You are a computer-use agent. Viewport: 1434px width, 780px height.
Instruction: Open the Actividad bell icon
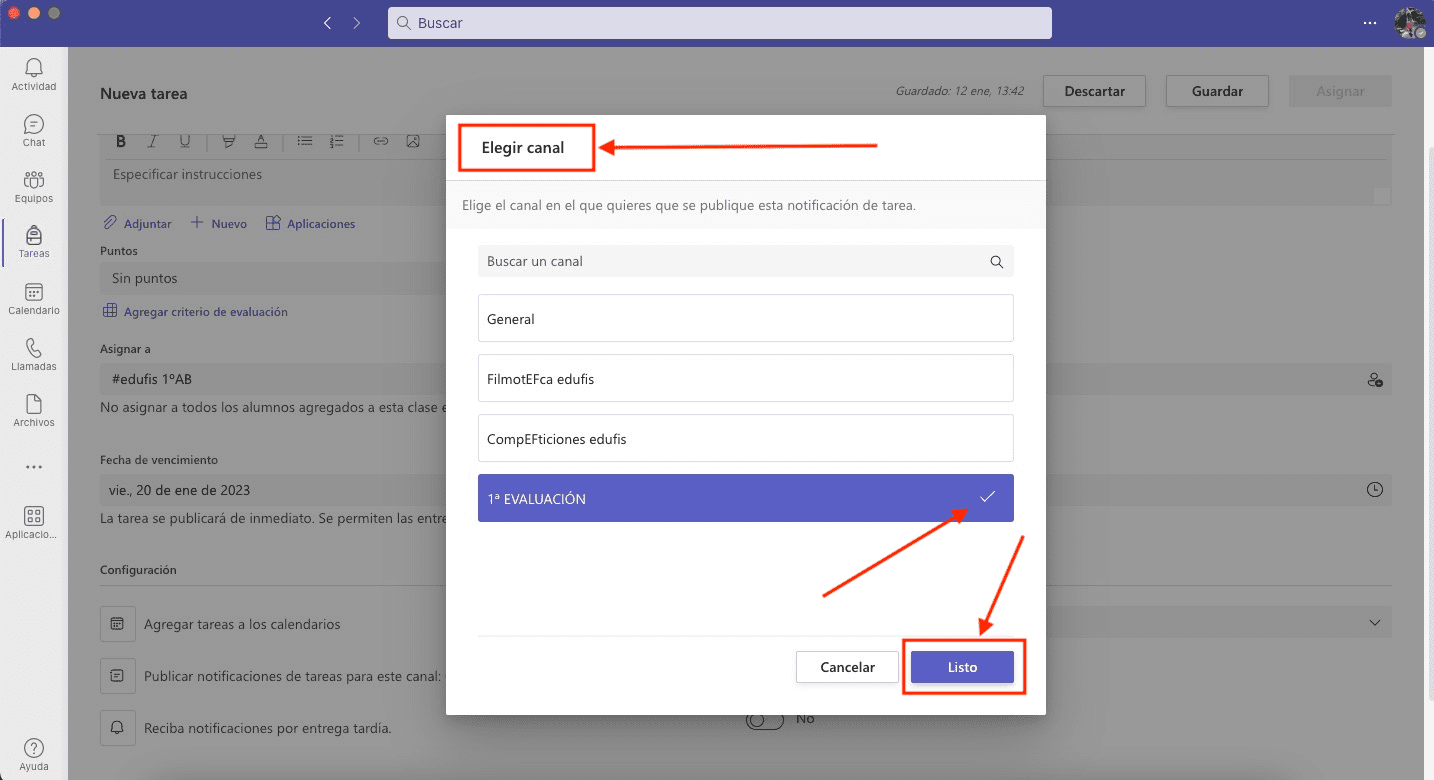click(x=34, y=68)
